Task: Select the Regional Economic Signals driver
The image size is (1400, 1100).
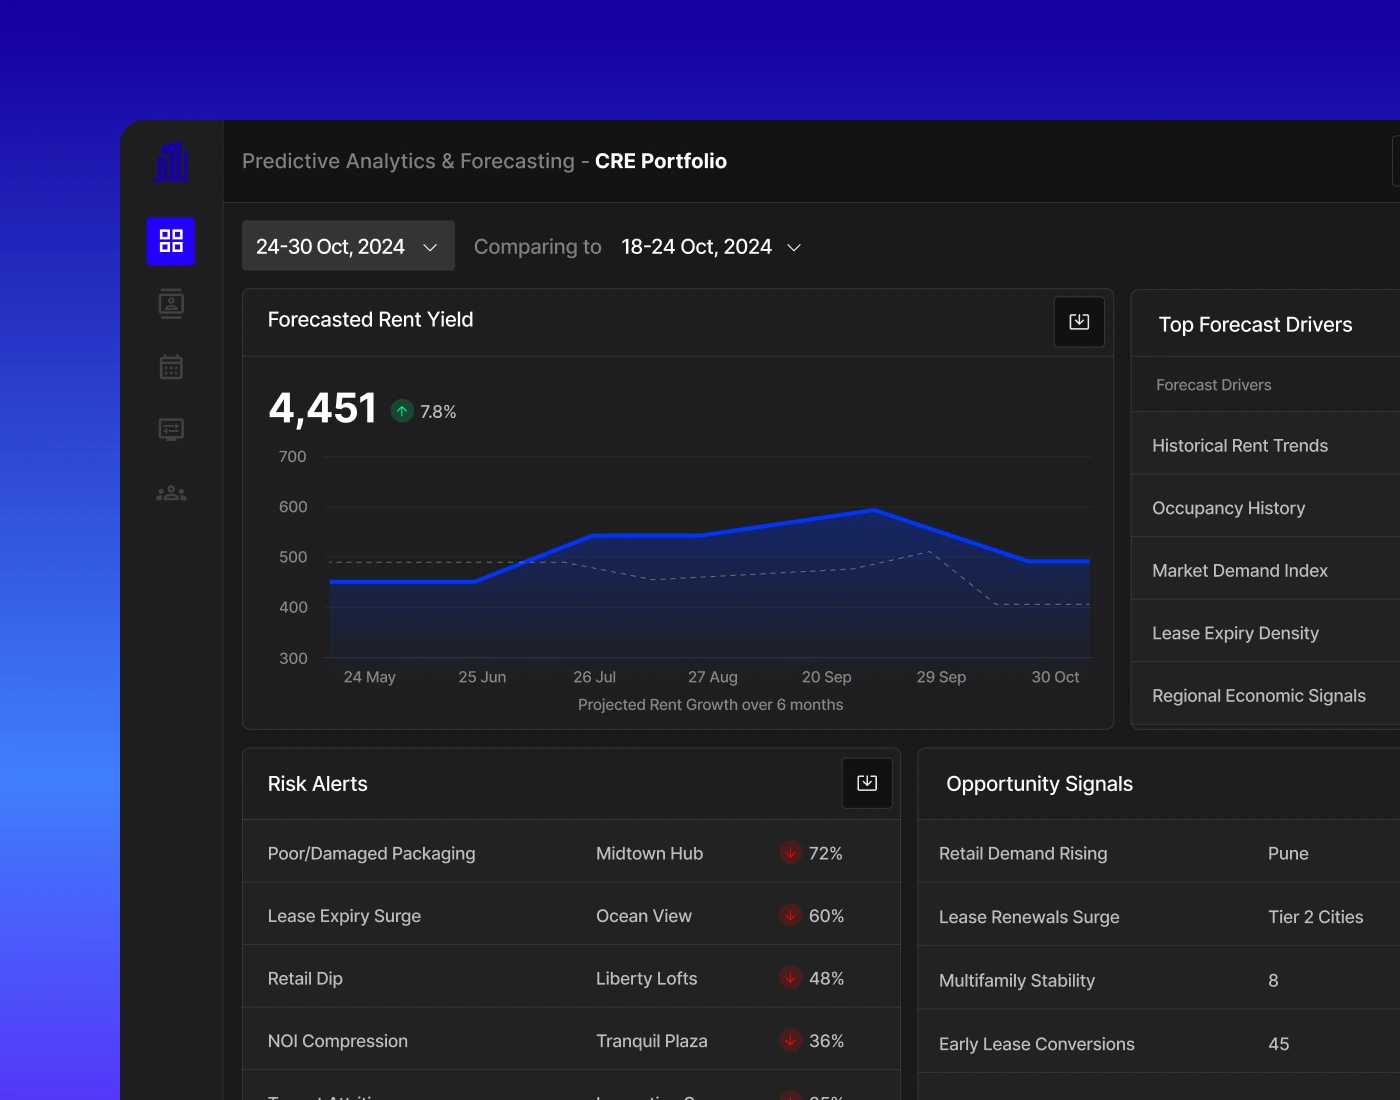Action: tap(1266, 696)
